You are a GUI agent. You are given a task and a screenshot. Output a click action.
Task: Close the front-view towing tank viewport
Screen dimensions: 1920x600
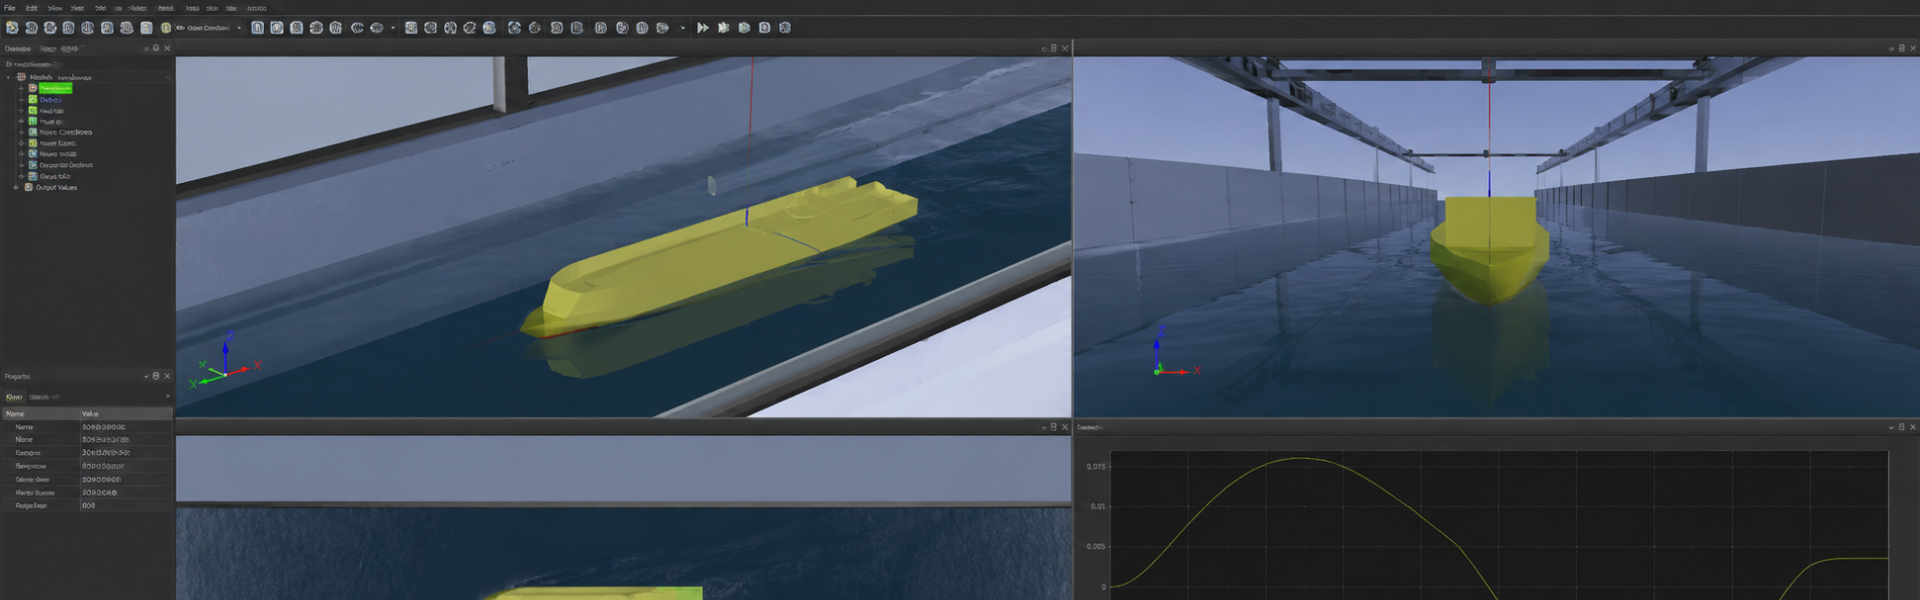[1913, 48]
